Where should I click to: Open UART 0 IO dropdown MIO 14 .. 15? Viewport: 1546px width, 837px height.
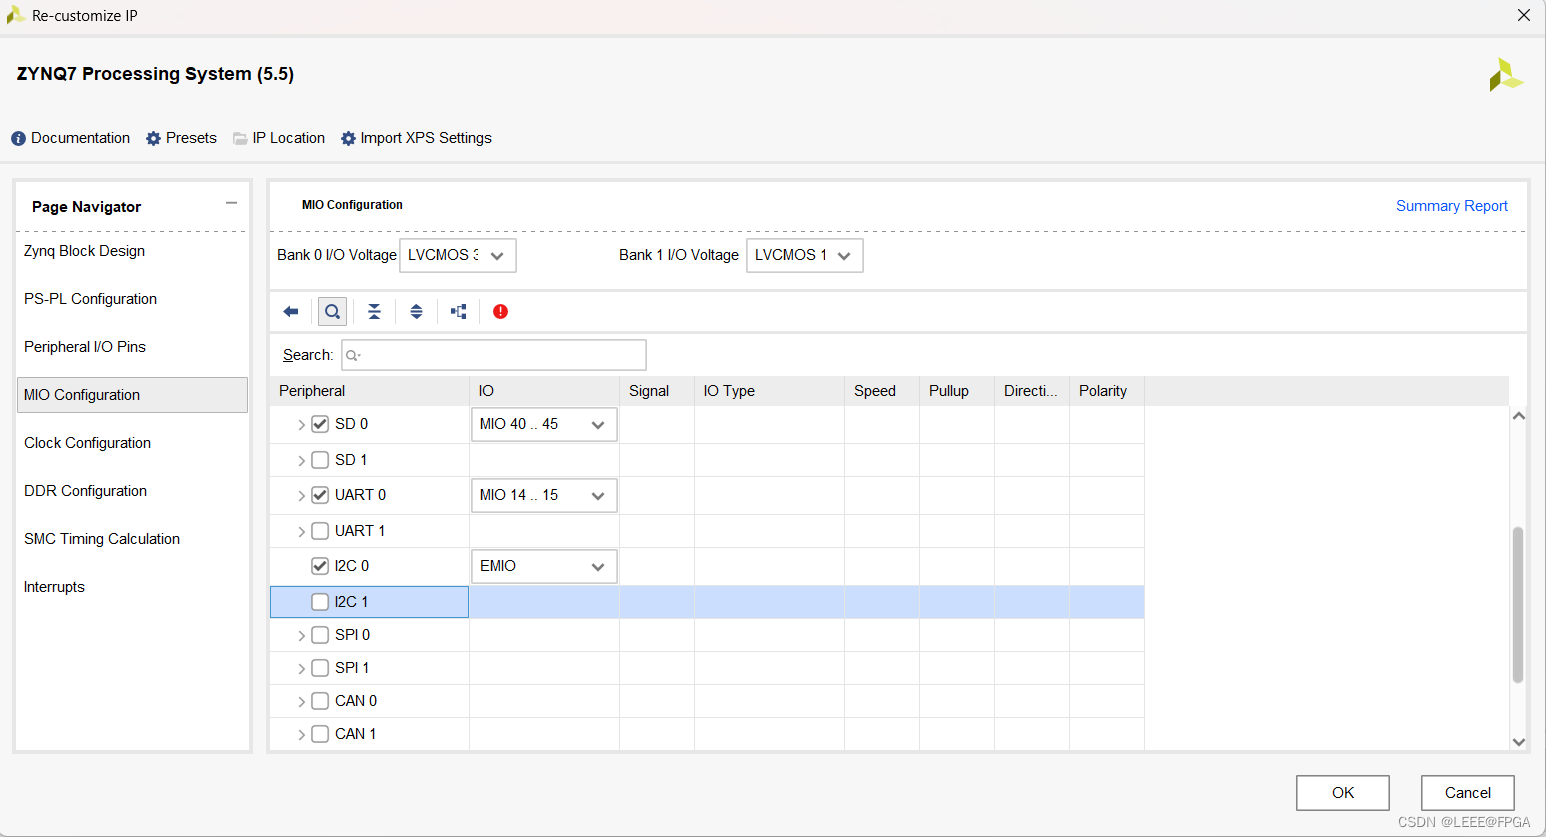[544, 495]
